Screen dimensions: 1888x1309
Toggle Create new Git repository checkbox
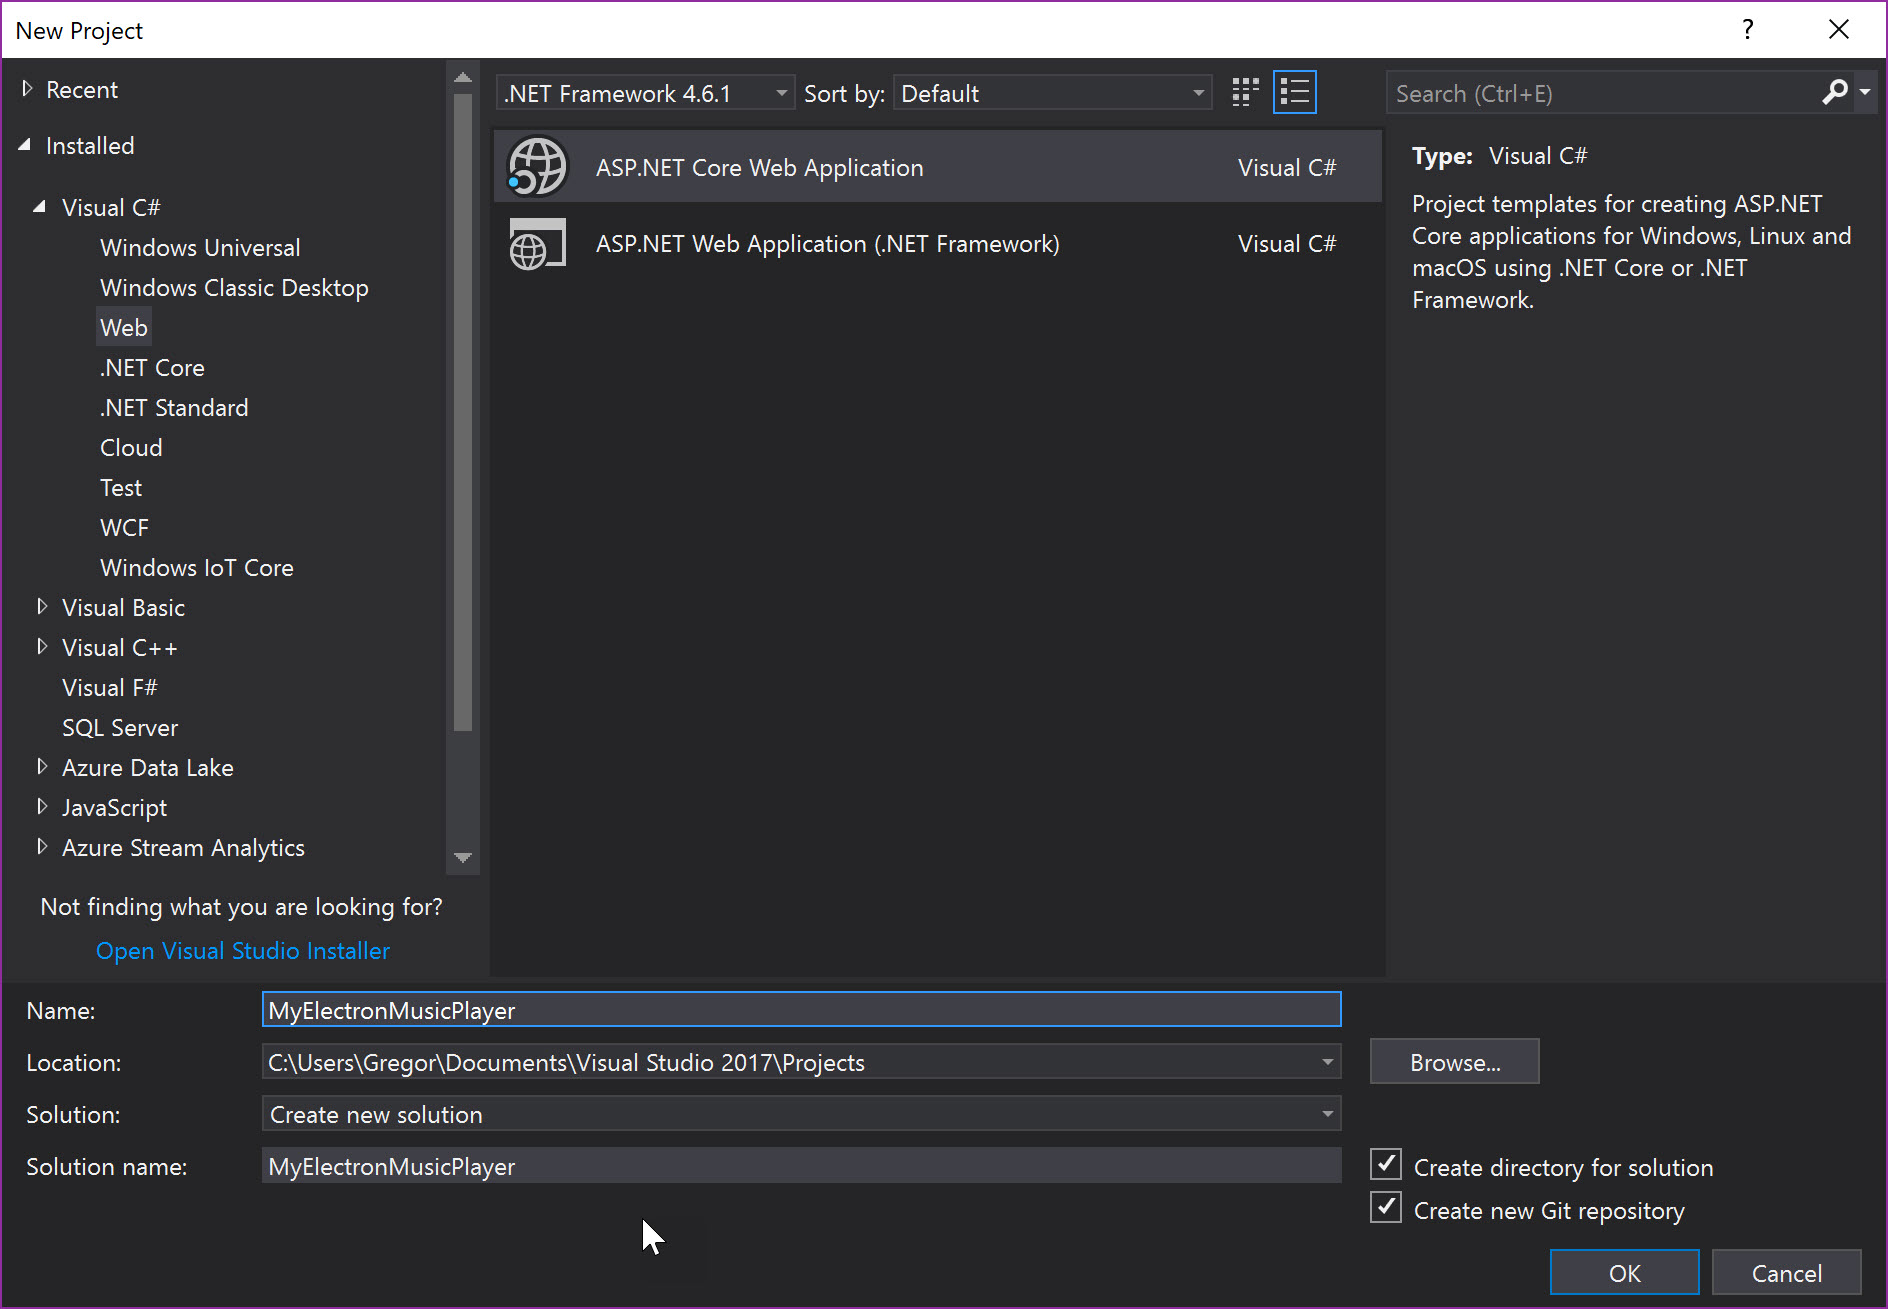coord(1386,1208)
